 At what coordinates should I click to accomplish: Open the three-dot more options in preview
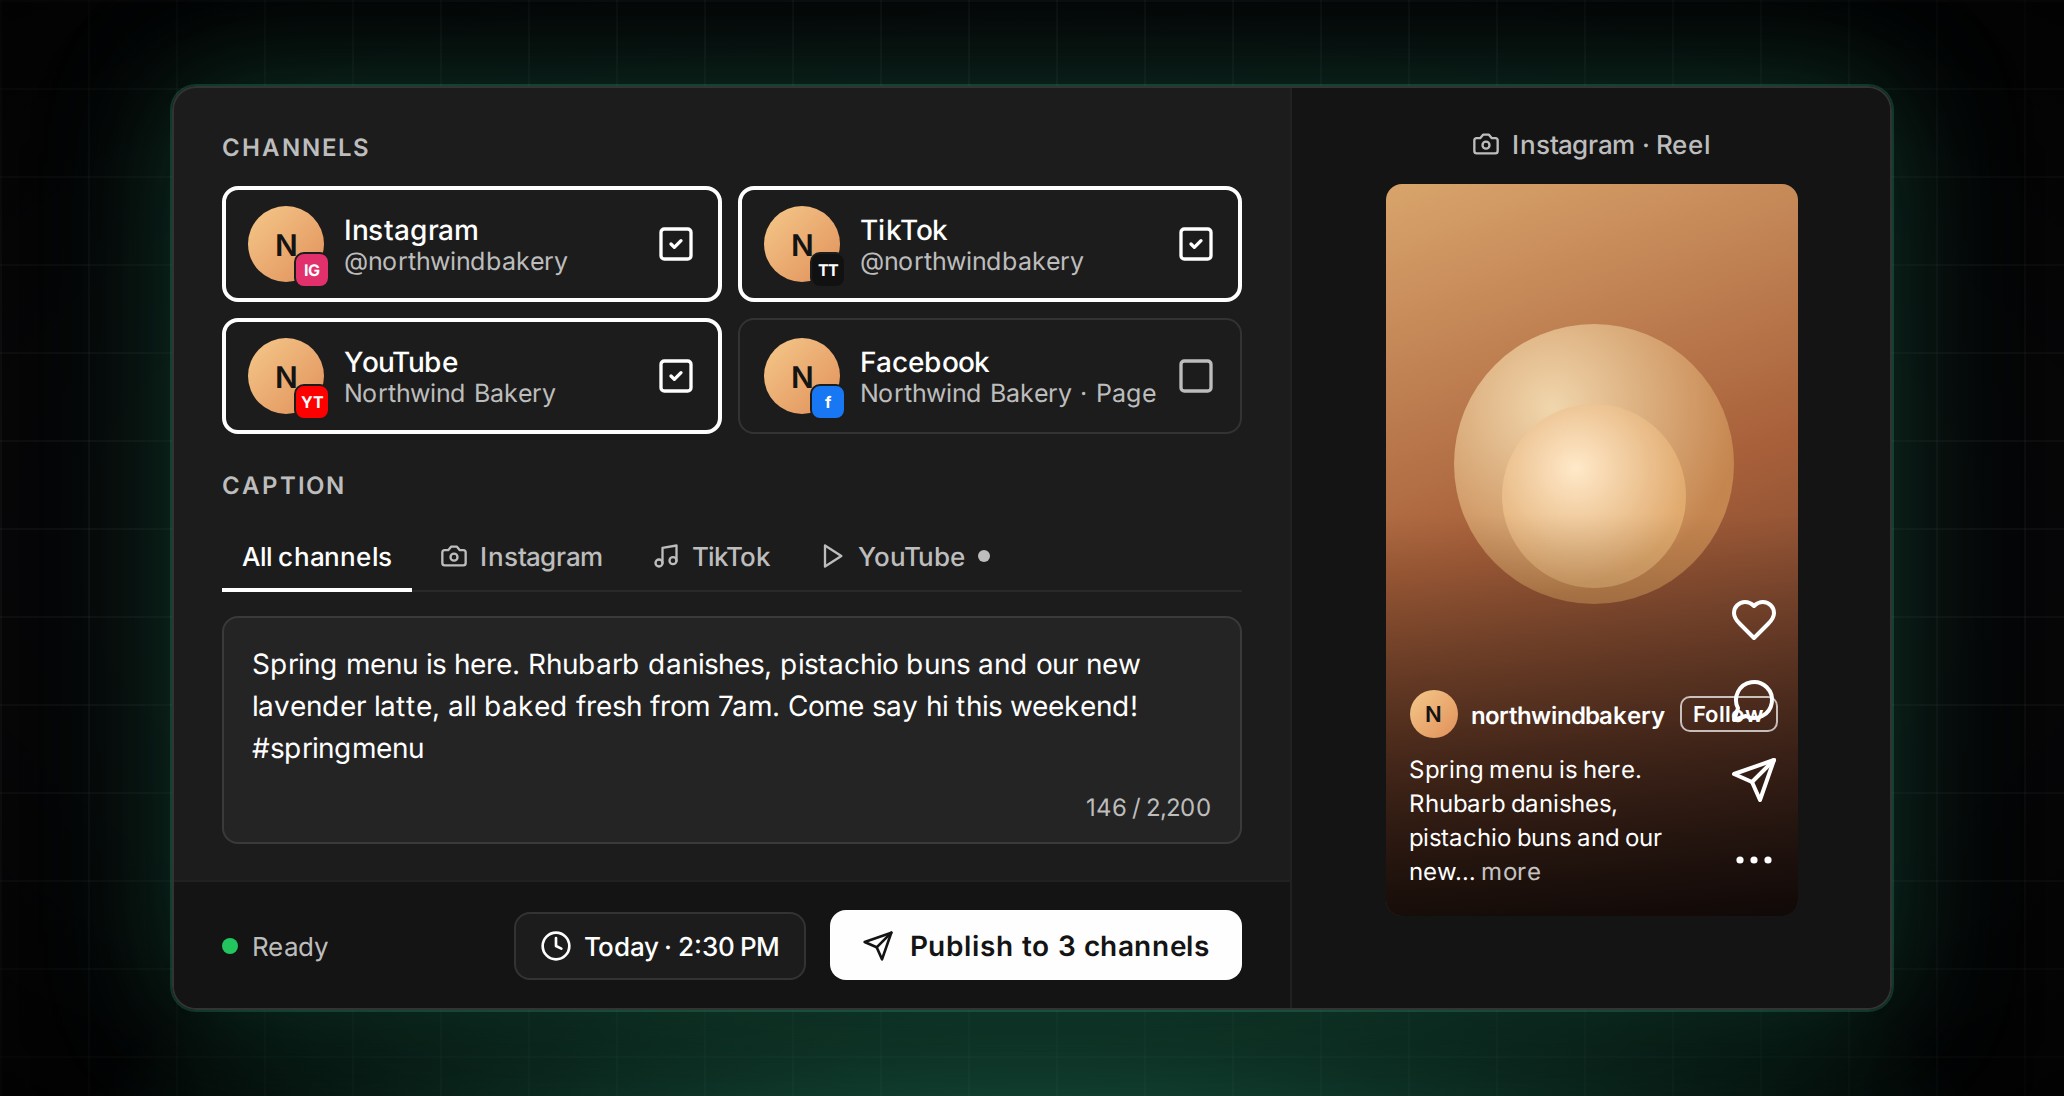click(1753, 860)
